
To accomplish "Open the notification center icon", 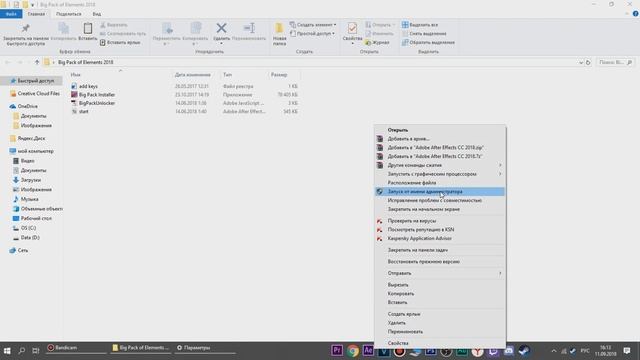I will (627, 351).
